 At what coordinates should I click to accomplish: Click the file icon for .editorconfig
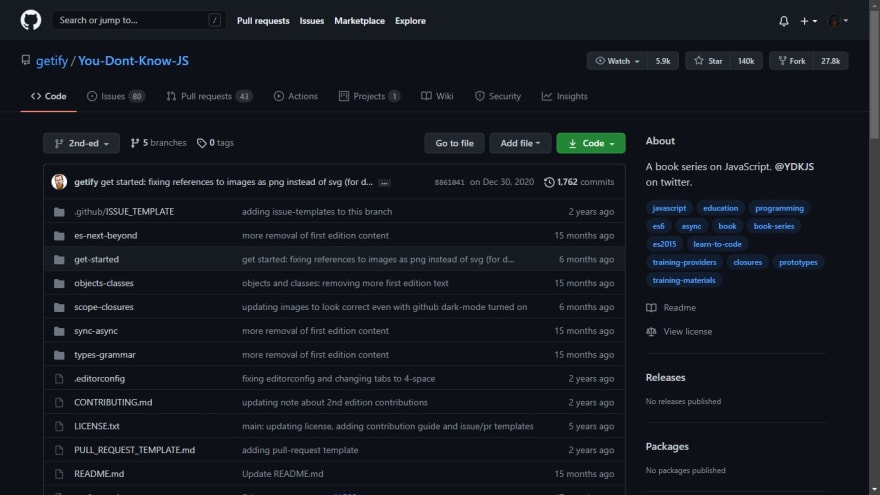[59, 379]
